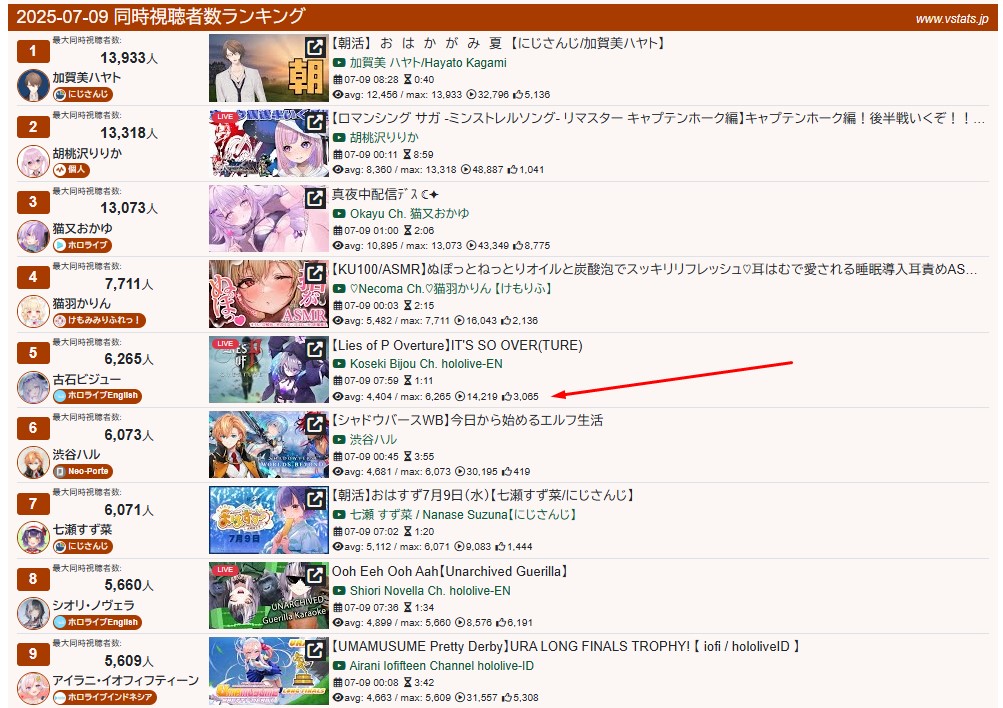
Task: Open external link icon on Airani Iofifteen thumbnail
Action: [314, 650]
